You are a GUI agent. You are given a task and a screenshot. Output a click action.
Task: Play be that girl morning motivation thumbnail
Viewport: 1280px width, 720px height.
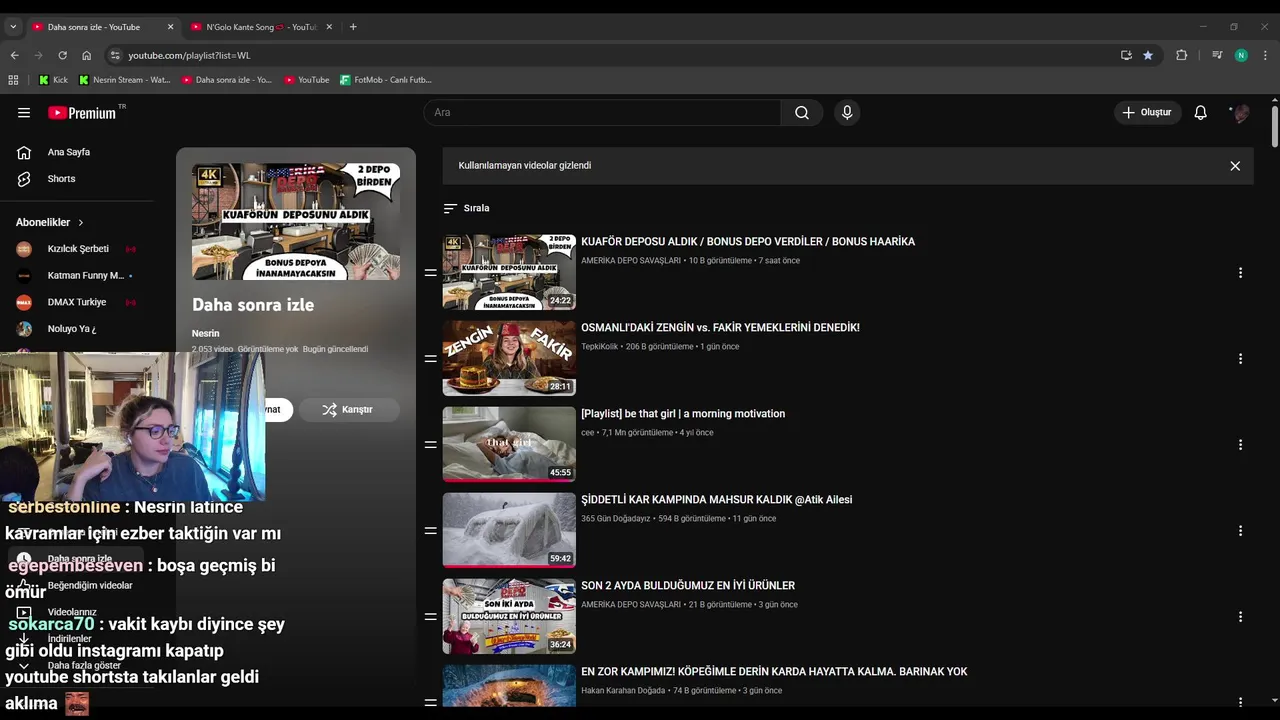pyautogui.click(x=509, y=444)
